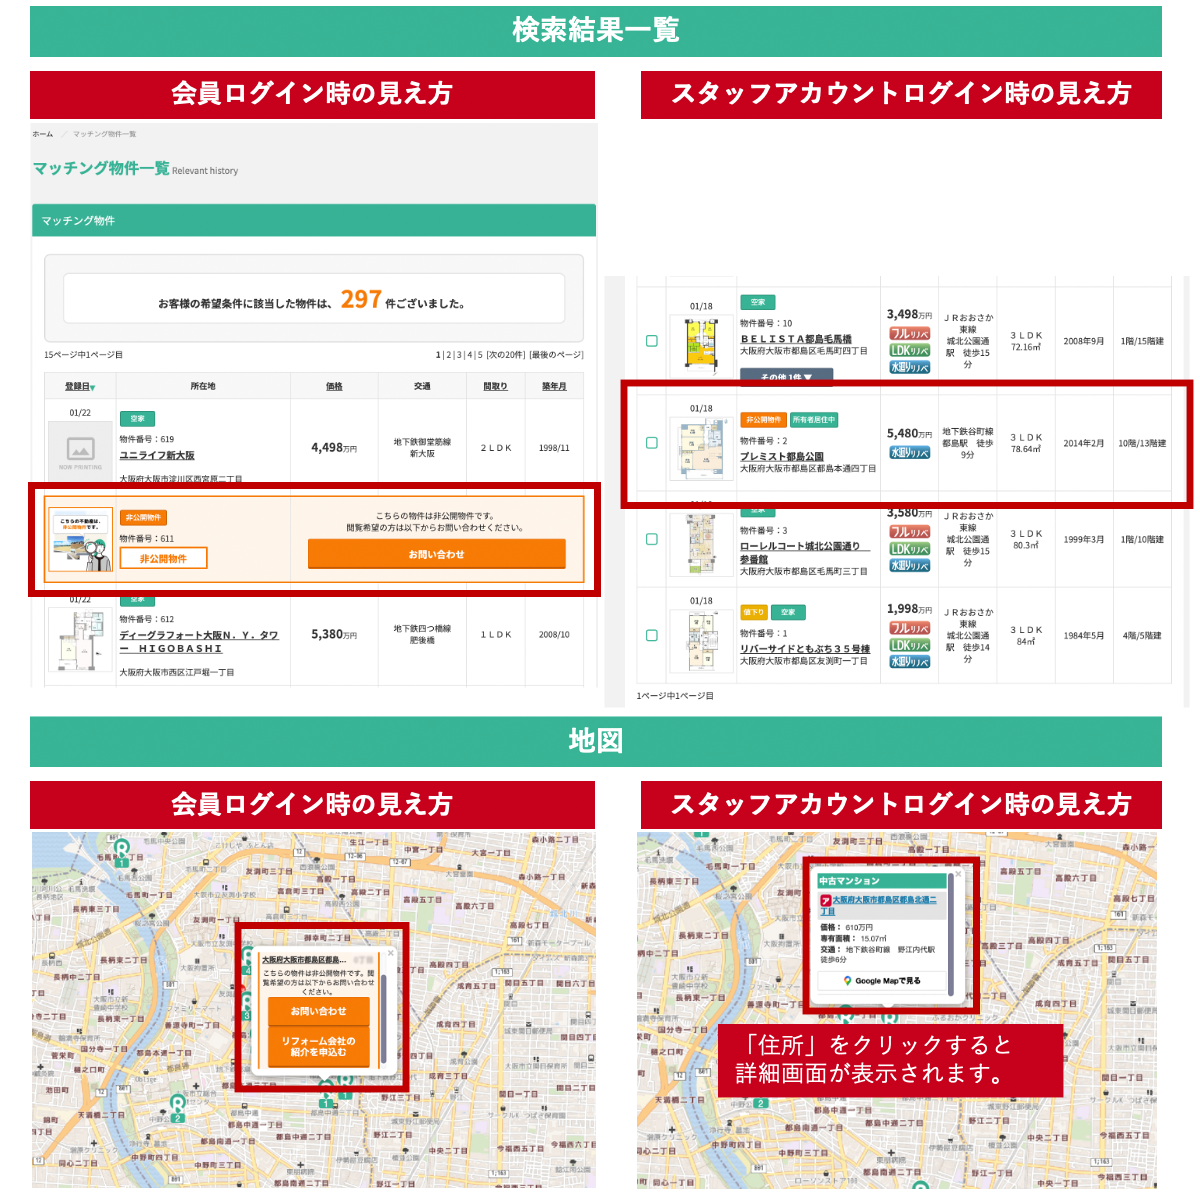1200x1200 pixels.
Task: Open ディーグラフォート大阪 HIGOBASHI property link
Action: (199, 641)
